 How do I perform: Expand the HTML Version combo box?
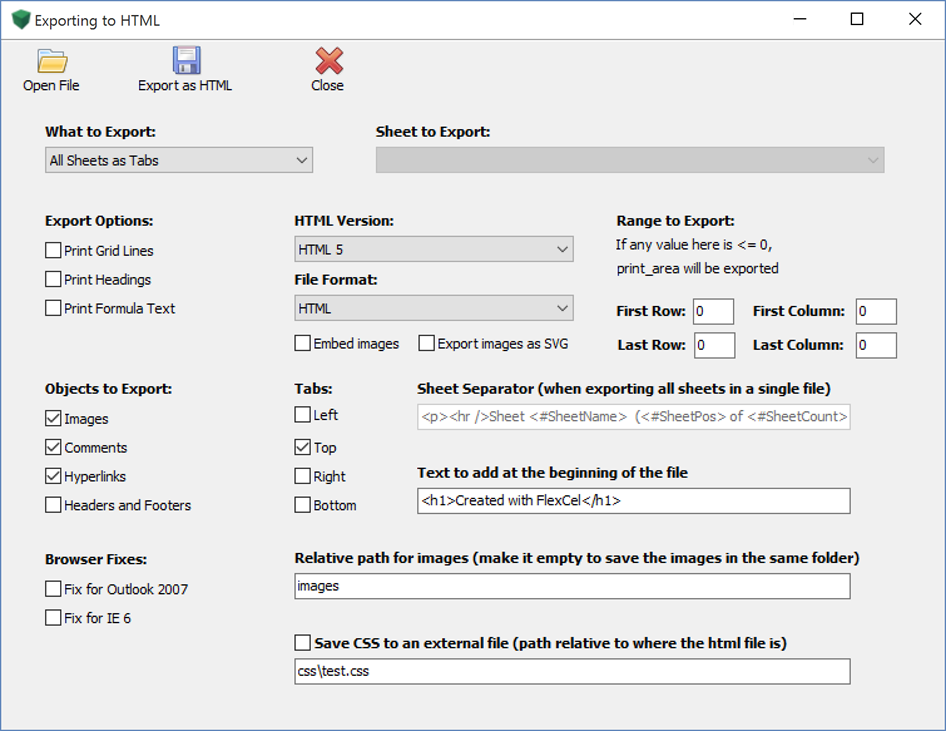click(433, 249)
